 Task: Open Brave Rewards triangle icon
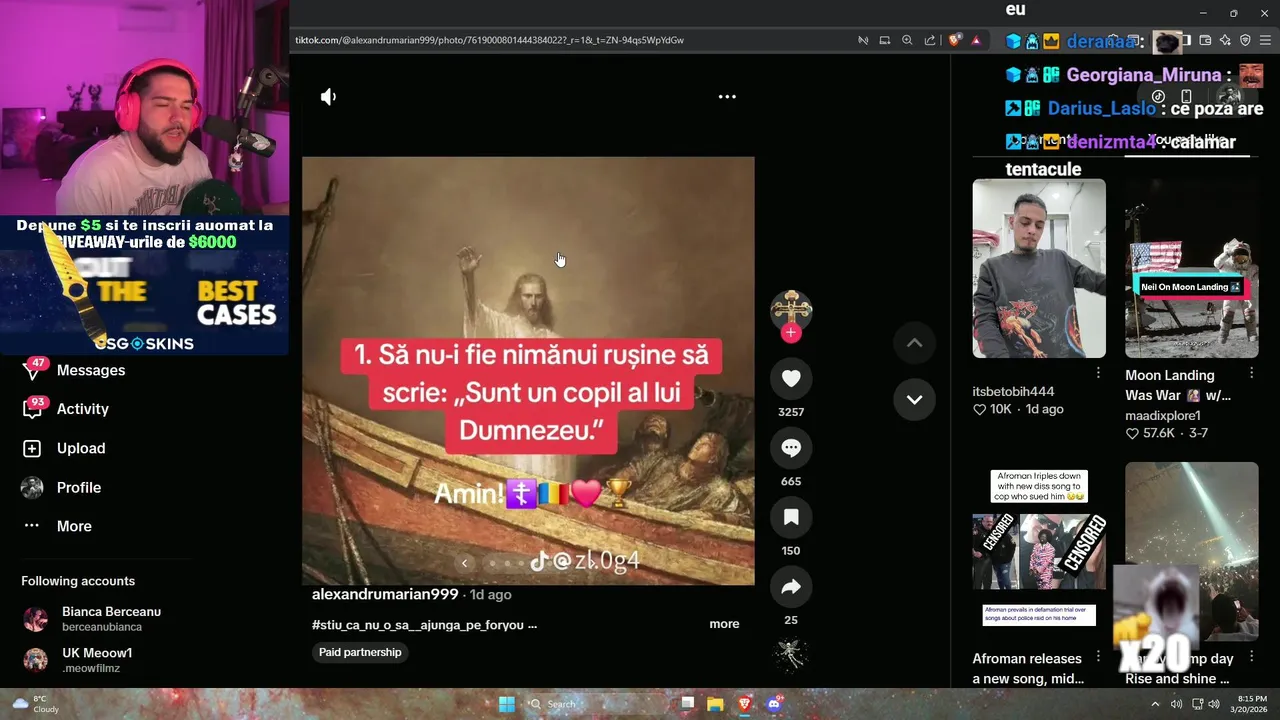pos(976,40)
